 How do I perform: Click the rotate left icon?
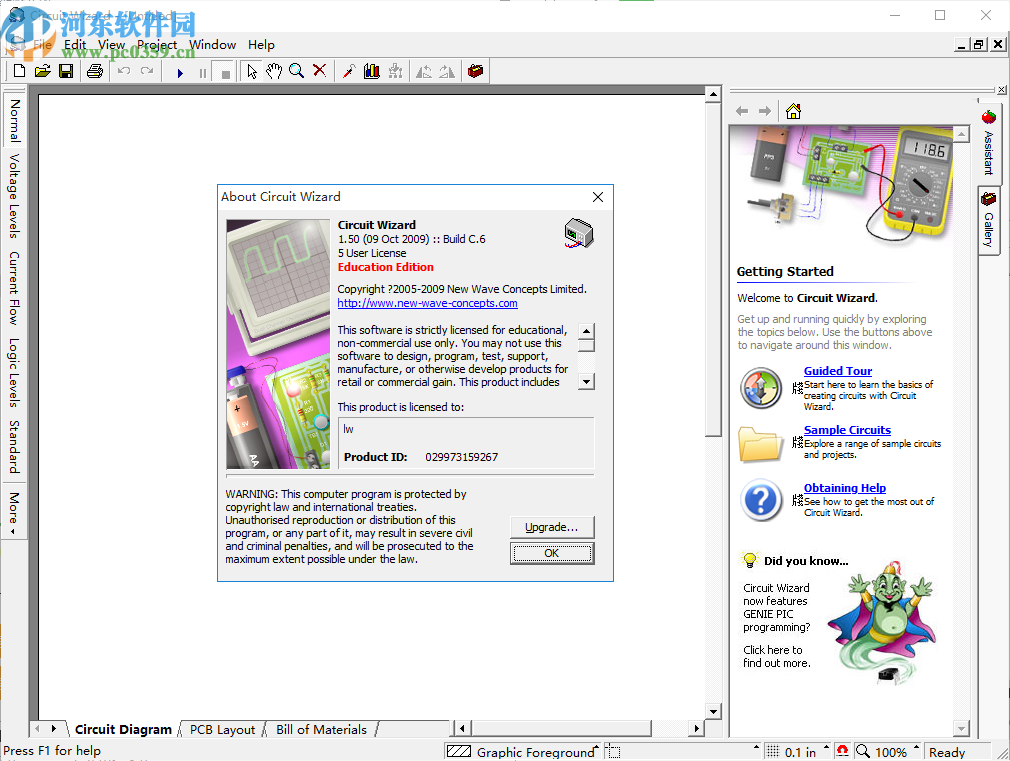424,72
